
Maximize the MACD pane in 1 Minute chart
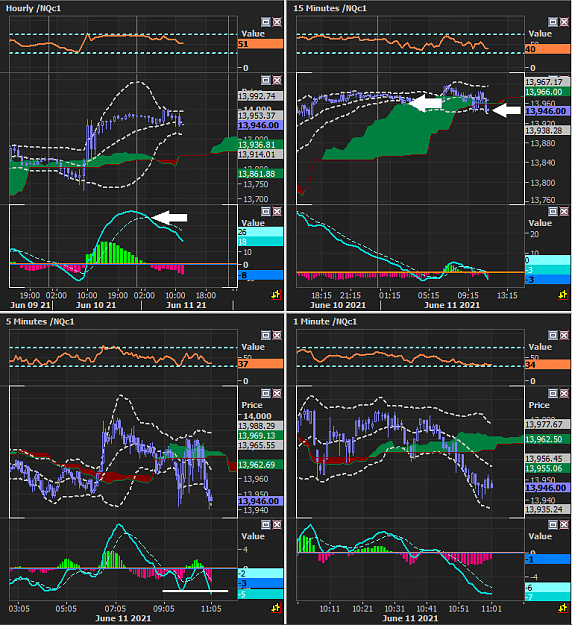553,525
